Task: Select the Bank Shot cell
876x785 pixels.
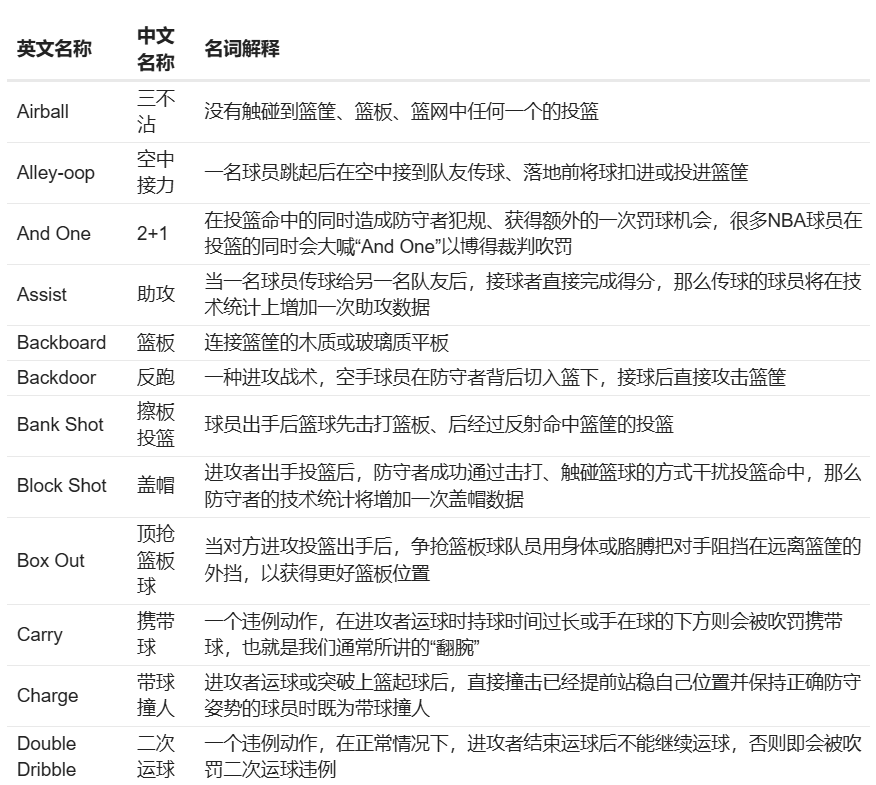Action: [60, 425]
